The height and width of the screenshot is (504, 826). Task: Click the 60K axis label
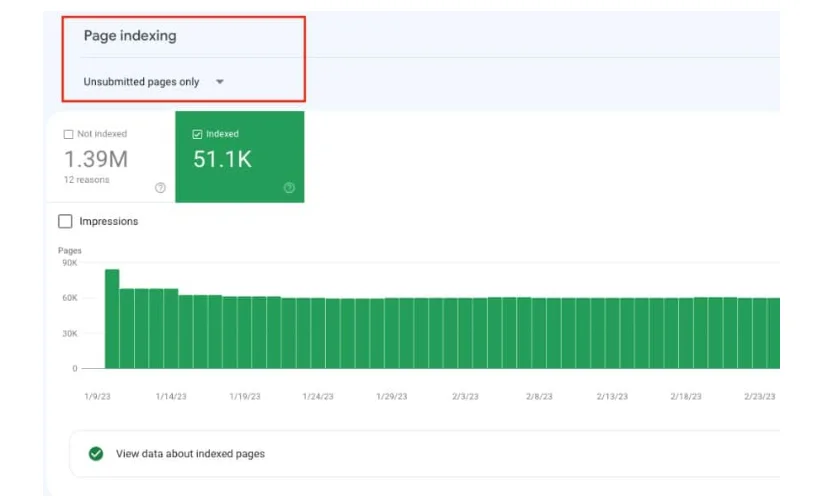tap(70, 298)
